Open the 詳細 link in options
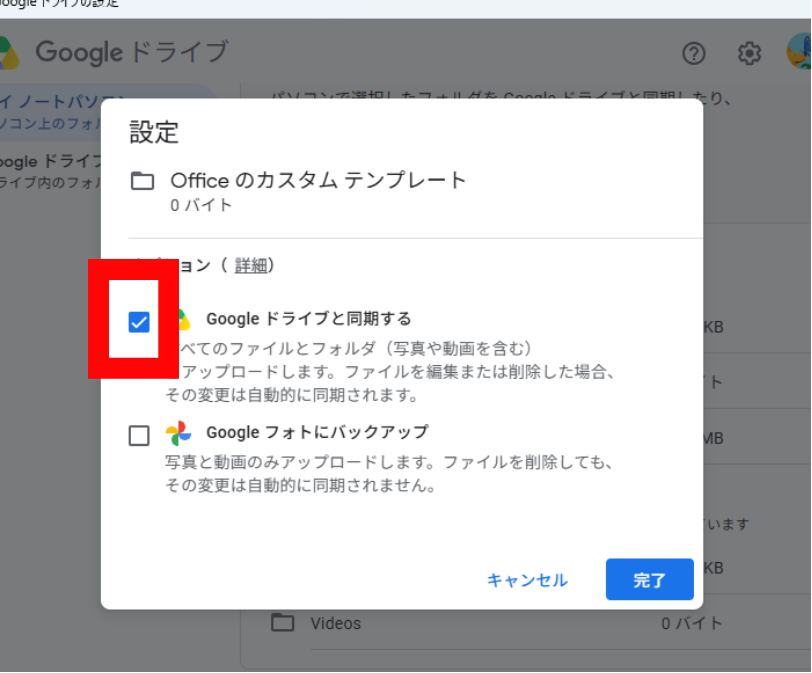Viewport: 812px width, 673px height. pos(251,265)
